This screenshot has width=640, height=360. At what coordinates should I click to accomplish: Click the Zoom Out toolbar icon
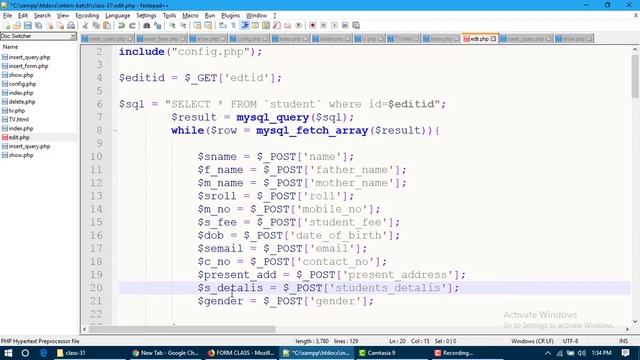183,26
